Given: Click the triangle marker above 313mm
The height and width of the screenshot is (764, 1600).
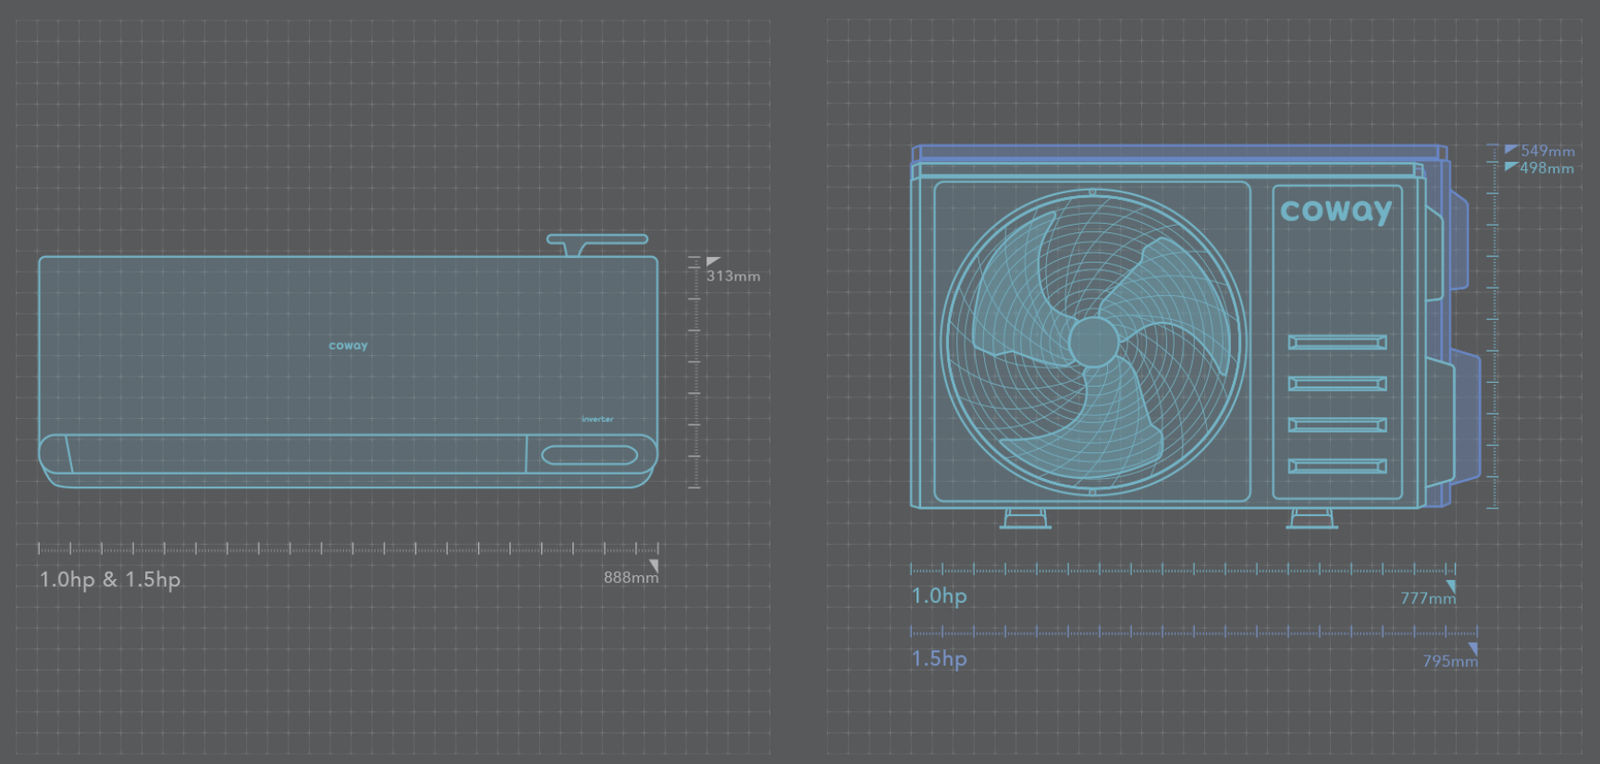Looking at the screenshot, I should pyautogui.click(x=712, y=262).
